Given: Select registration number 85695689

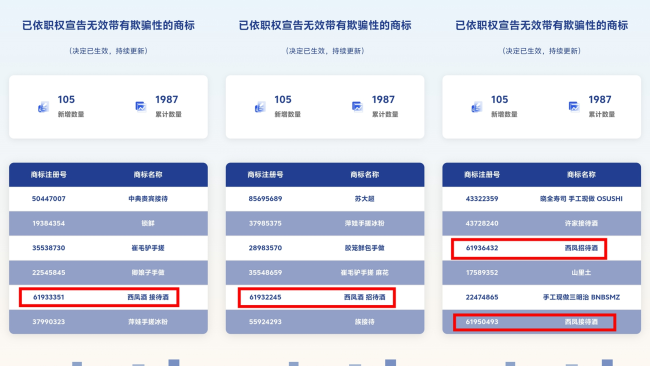Looking at the screenshot, I should click(265, 199).
